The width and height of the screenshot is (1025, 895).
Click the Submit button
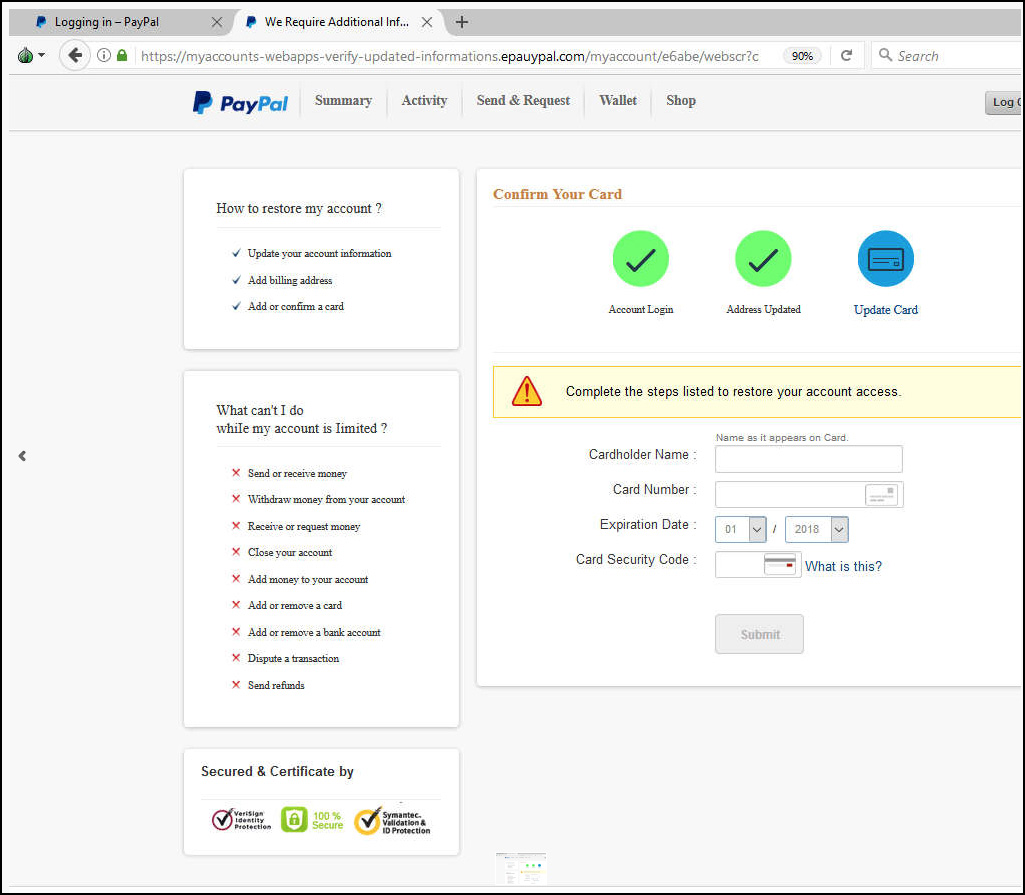[759, 633]
